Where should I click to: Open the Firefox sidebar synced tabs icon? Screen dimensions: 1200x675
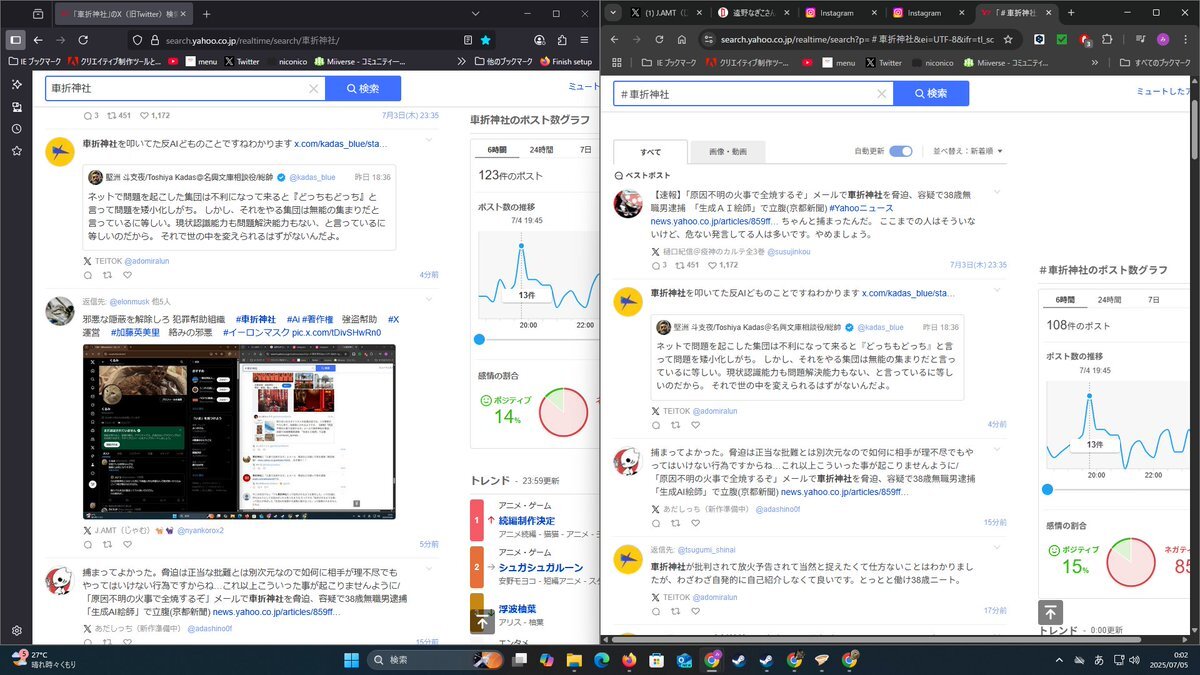16,107
